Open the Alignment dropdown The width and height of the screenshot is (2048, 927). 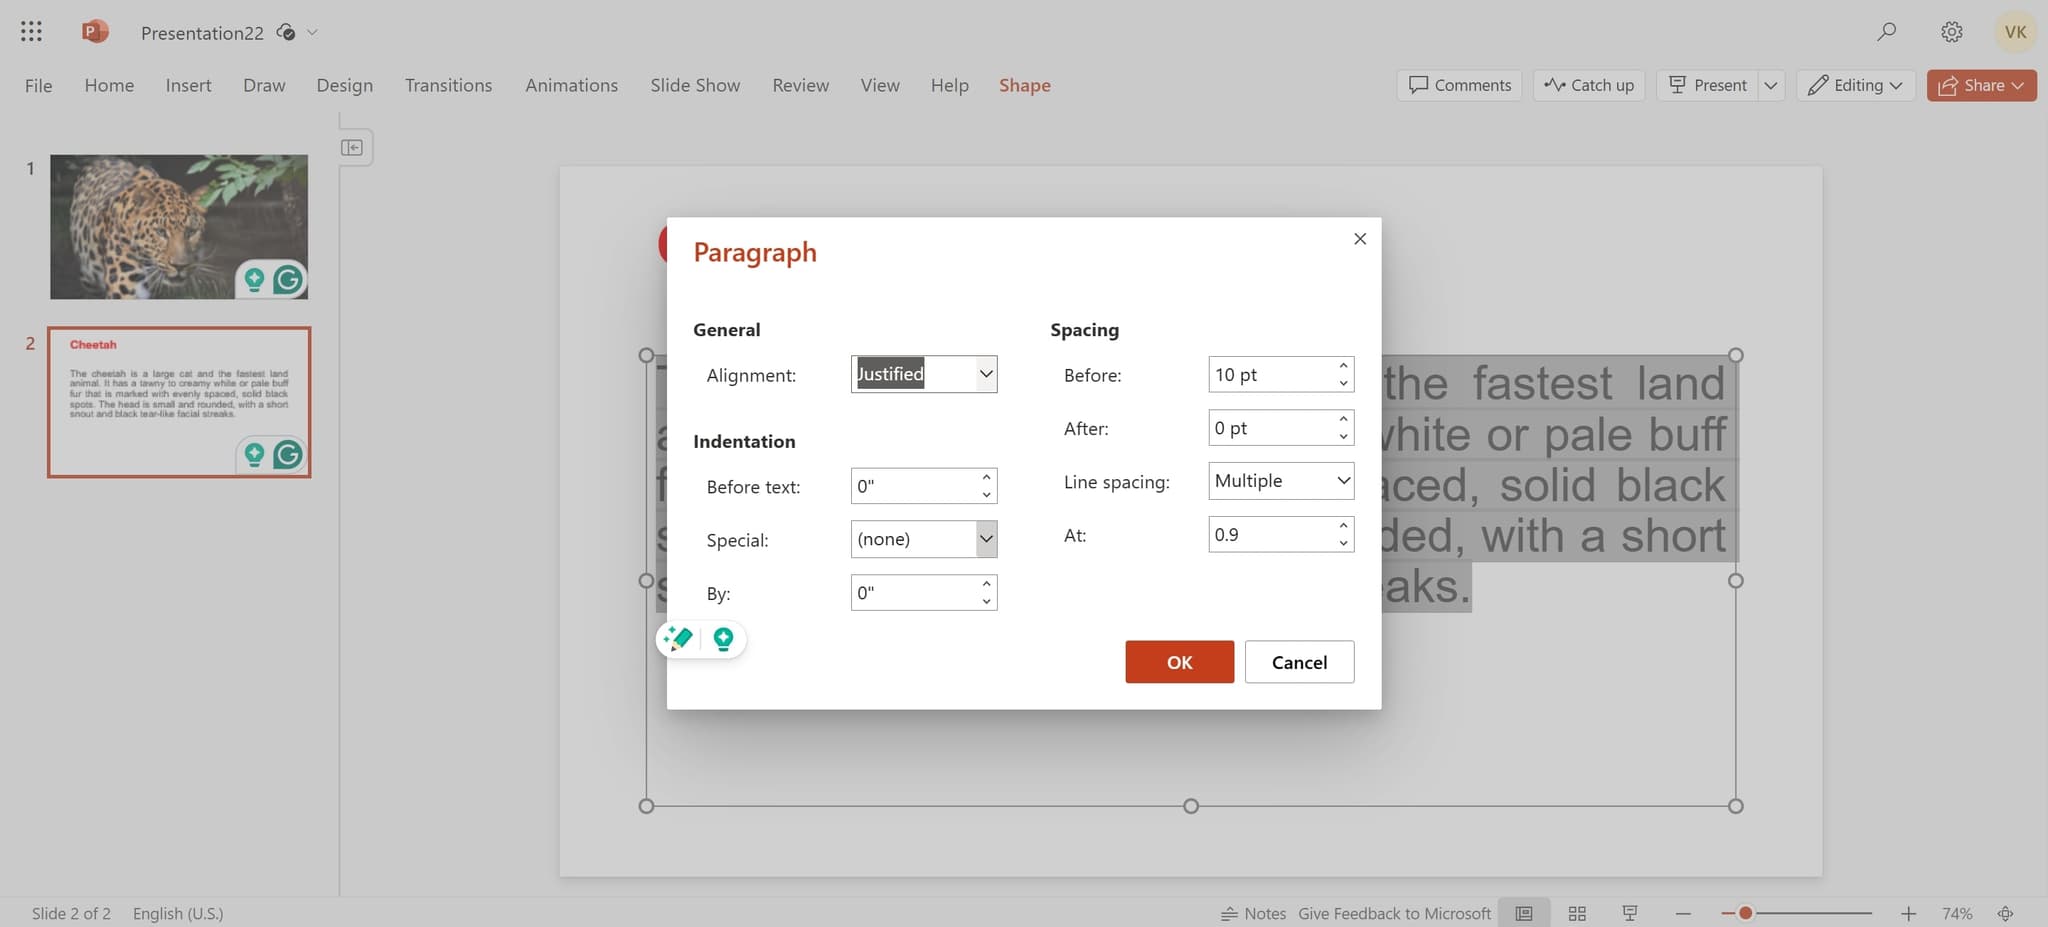pyautogui.click(x=984, y=374)
